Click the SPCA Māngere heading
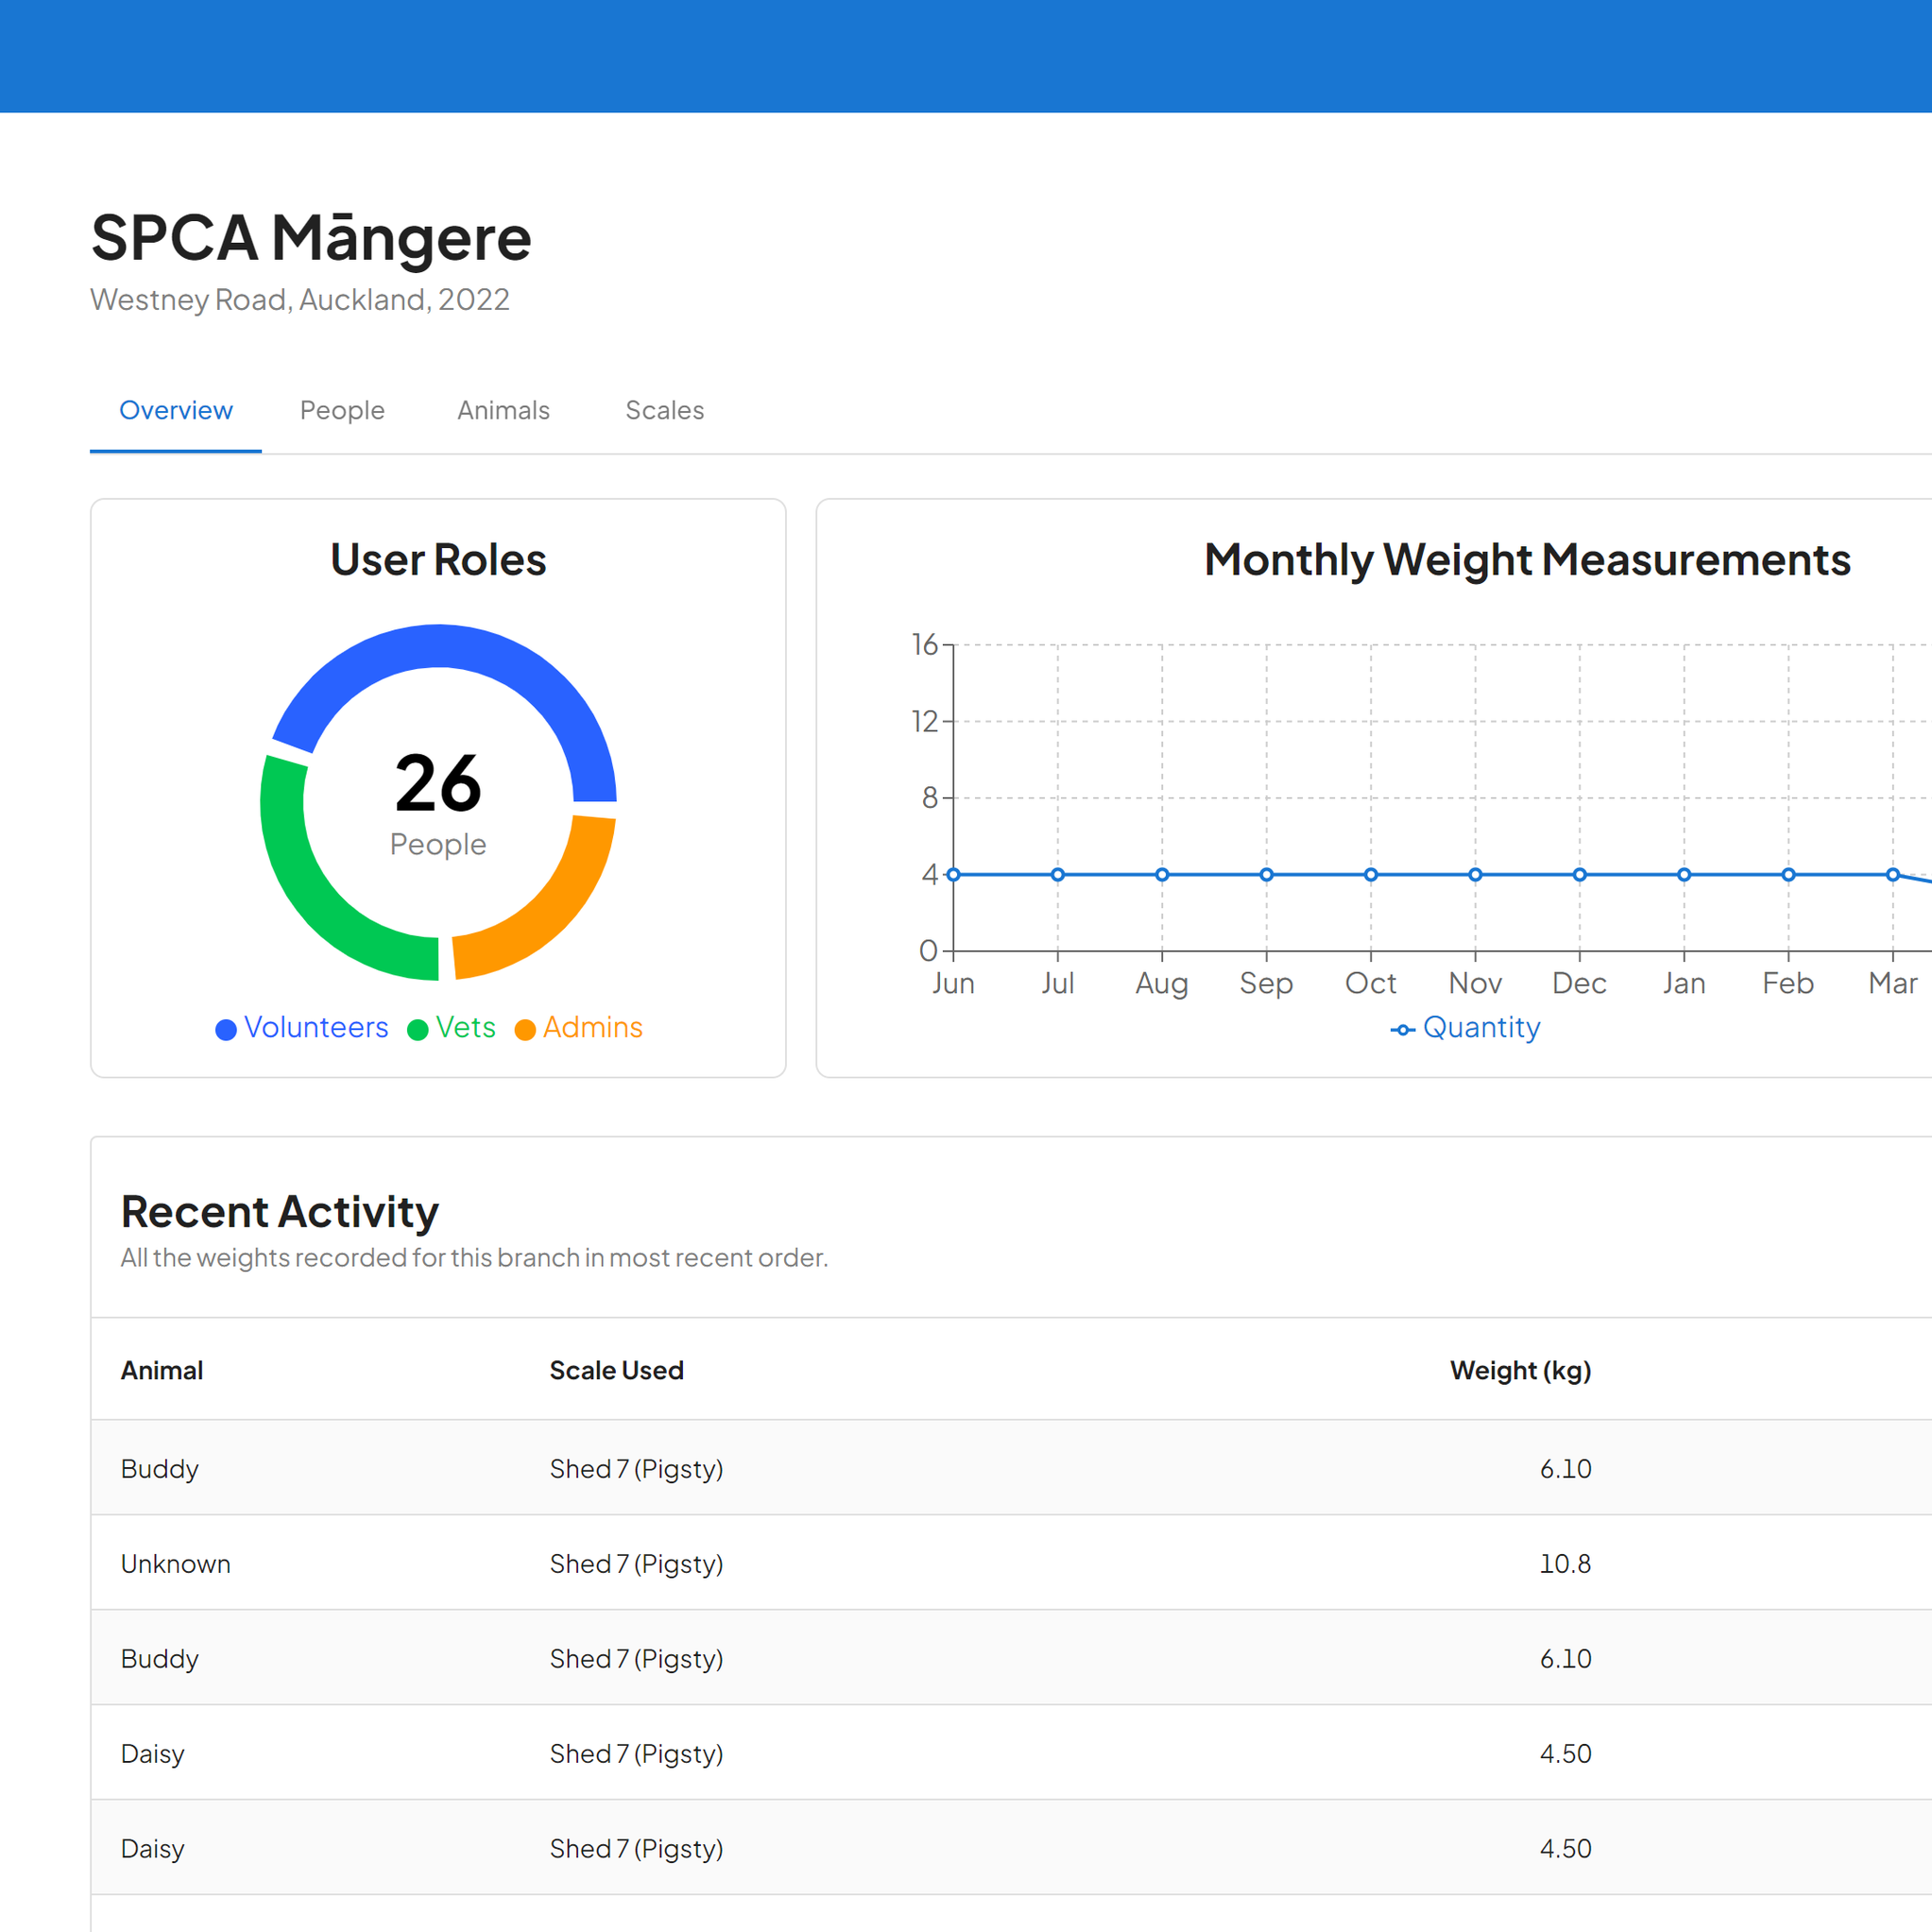 click(x=311, y=238)
